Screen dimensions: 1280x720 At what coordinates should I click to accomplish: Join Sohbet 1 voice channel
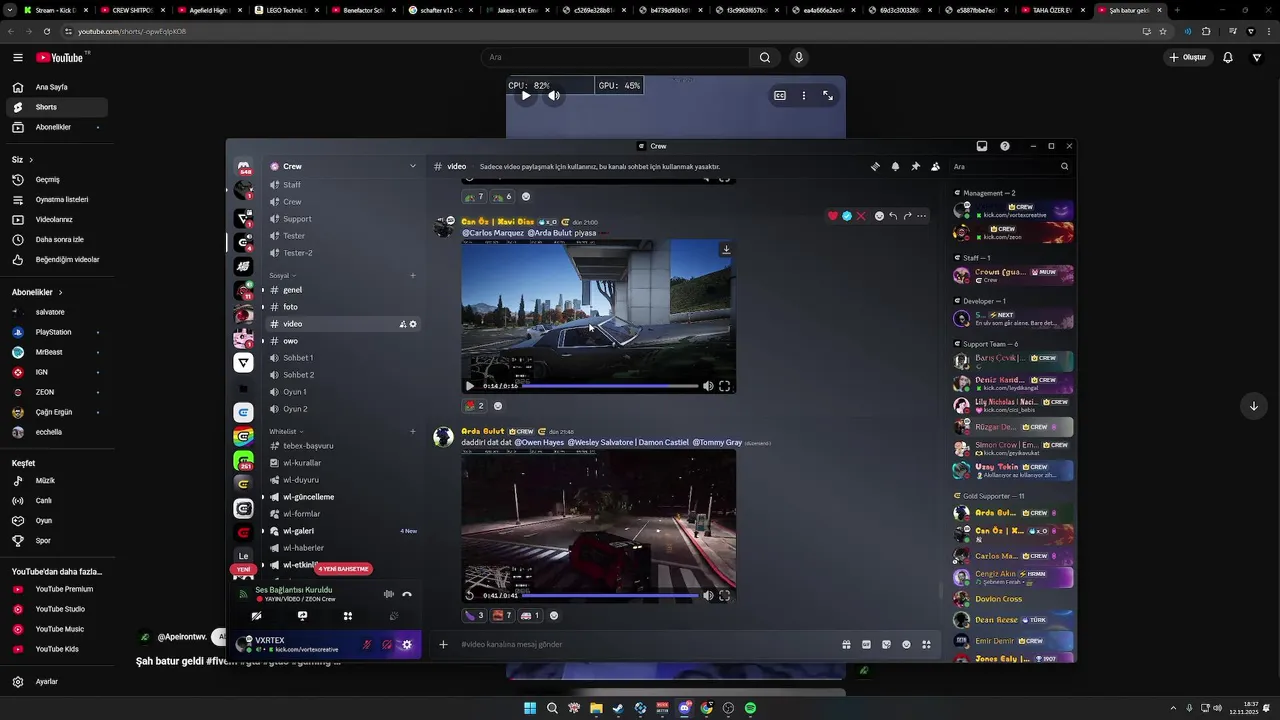click(342, 358)
